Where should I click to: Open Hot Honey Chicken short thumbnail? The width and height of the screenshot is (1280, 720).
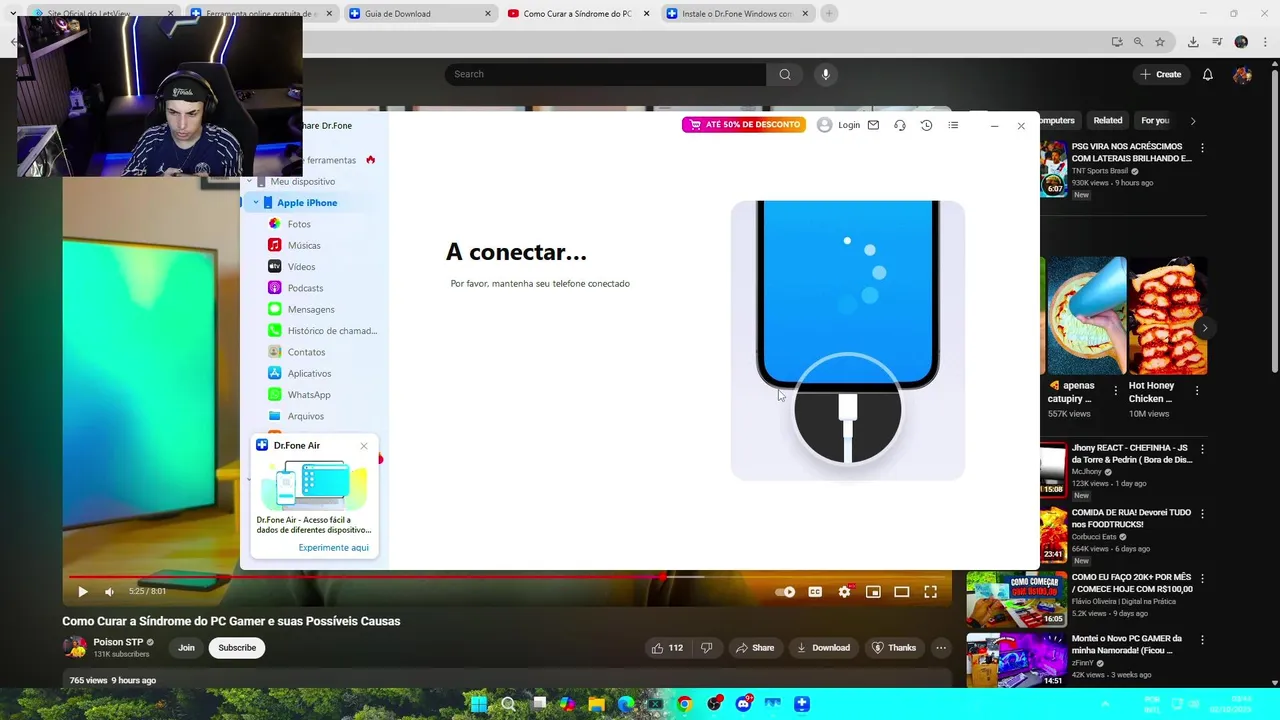pos(1167,316)
